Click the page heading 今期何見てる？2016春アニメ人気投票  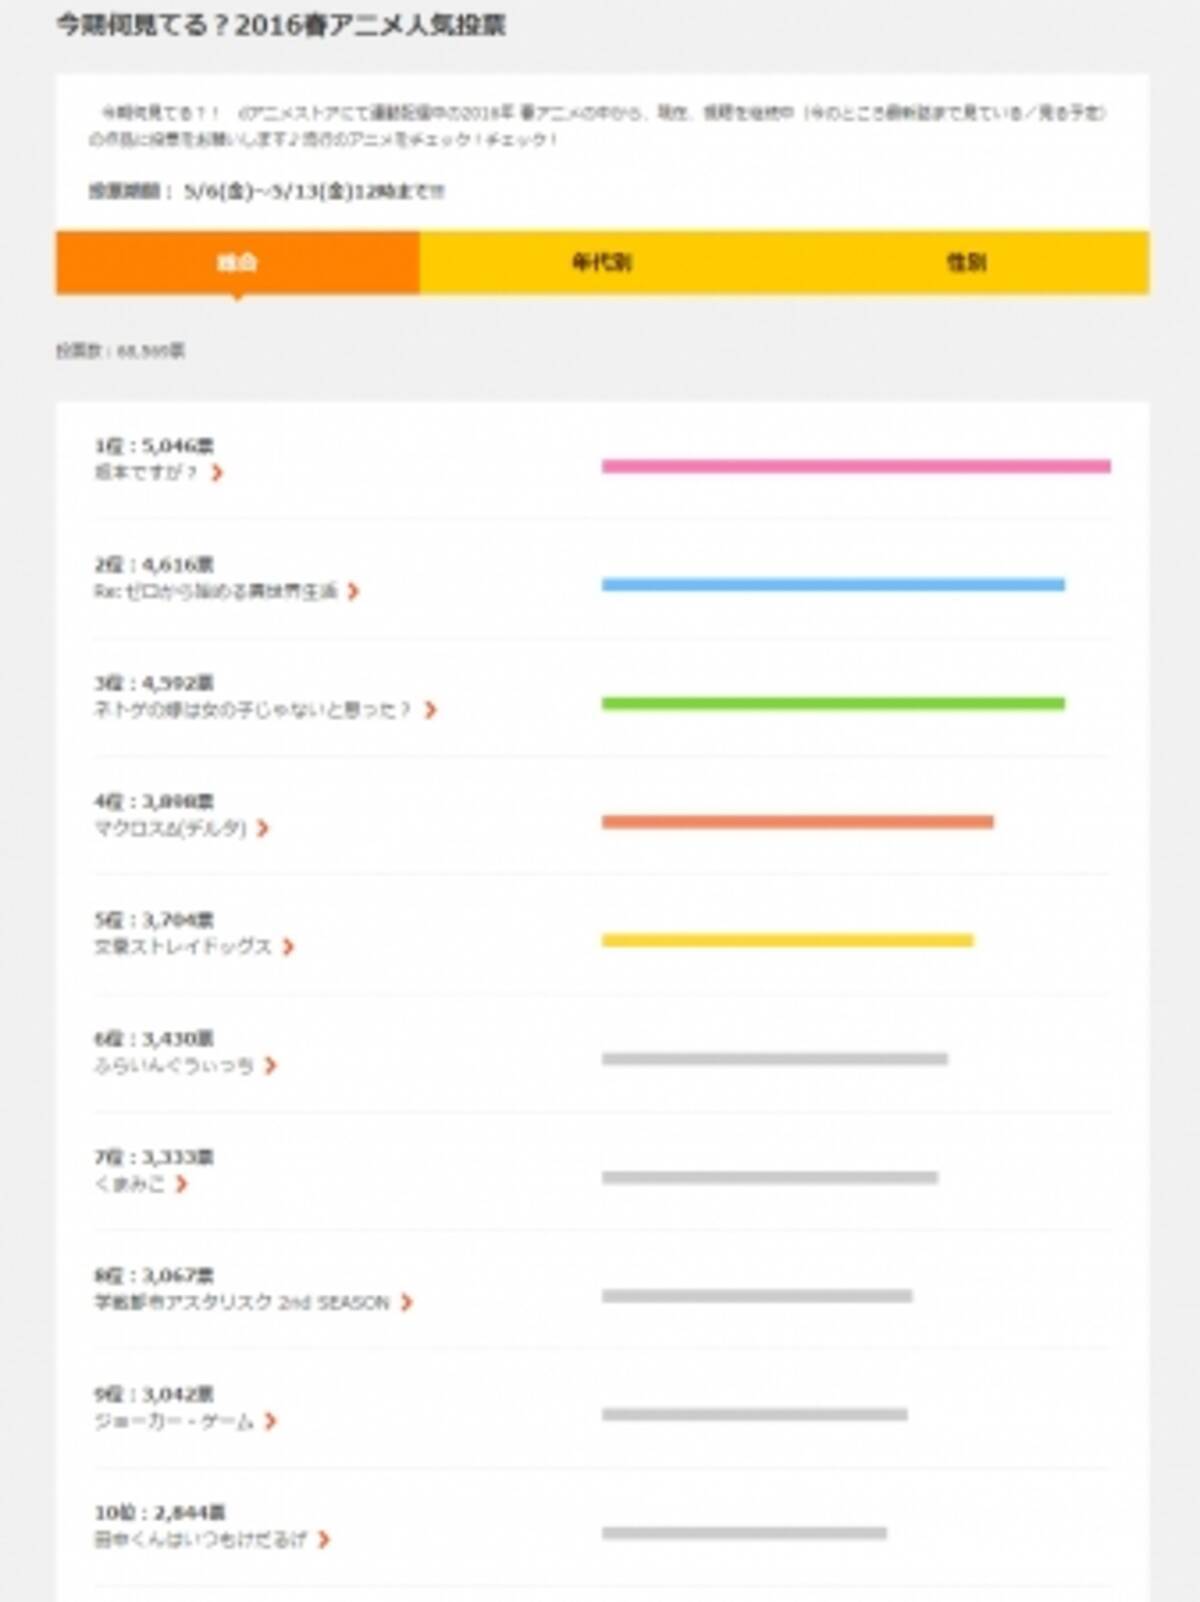point(280,25)
